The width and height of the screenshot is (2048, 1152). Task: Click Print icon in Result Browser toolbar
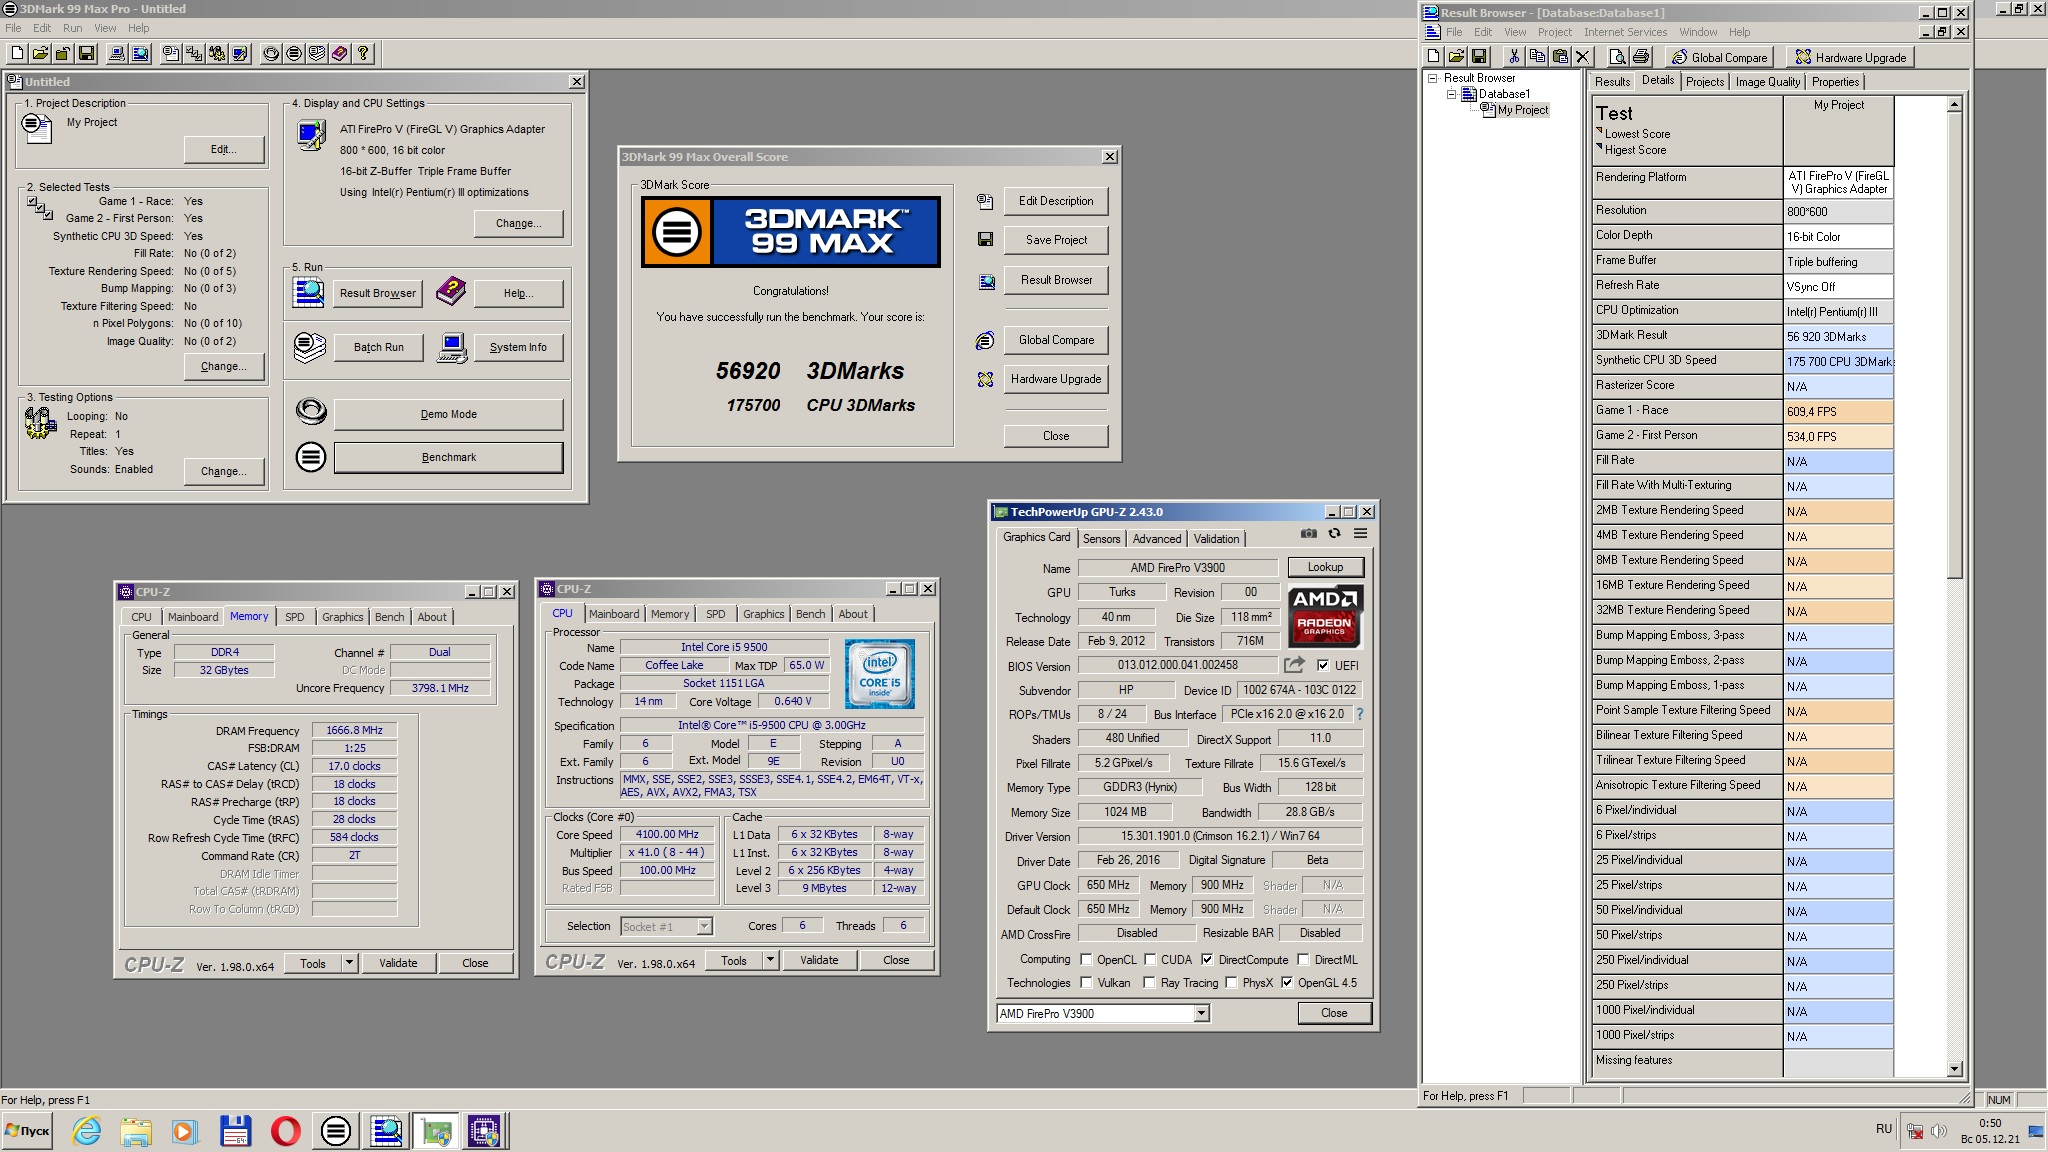(x=1641, y=57)
